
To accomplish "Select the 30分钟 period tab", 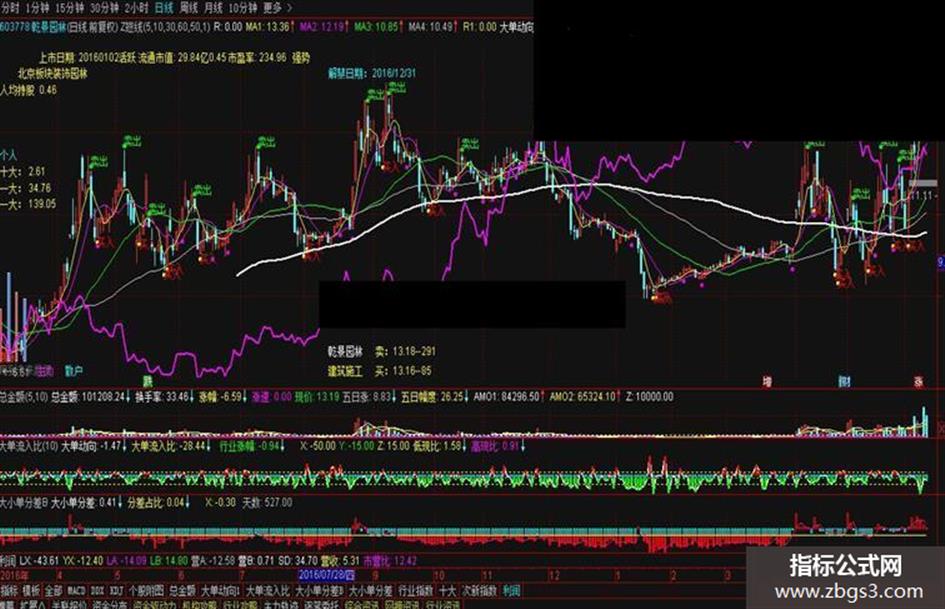I will (x=104, y=8).
